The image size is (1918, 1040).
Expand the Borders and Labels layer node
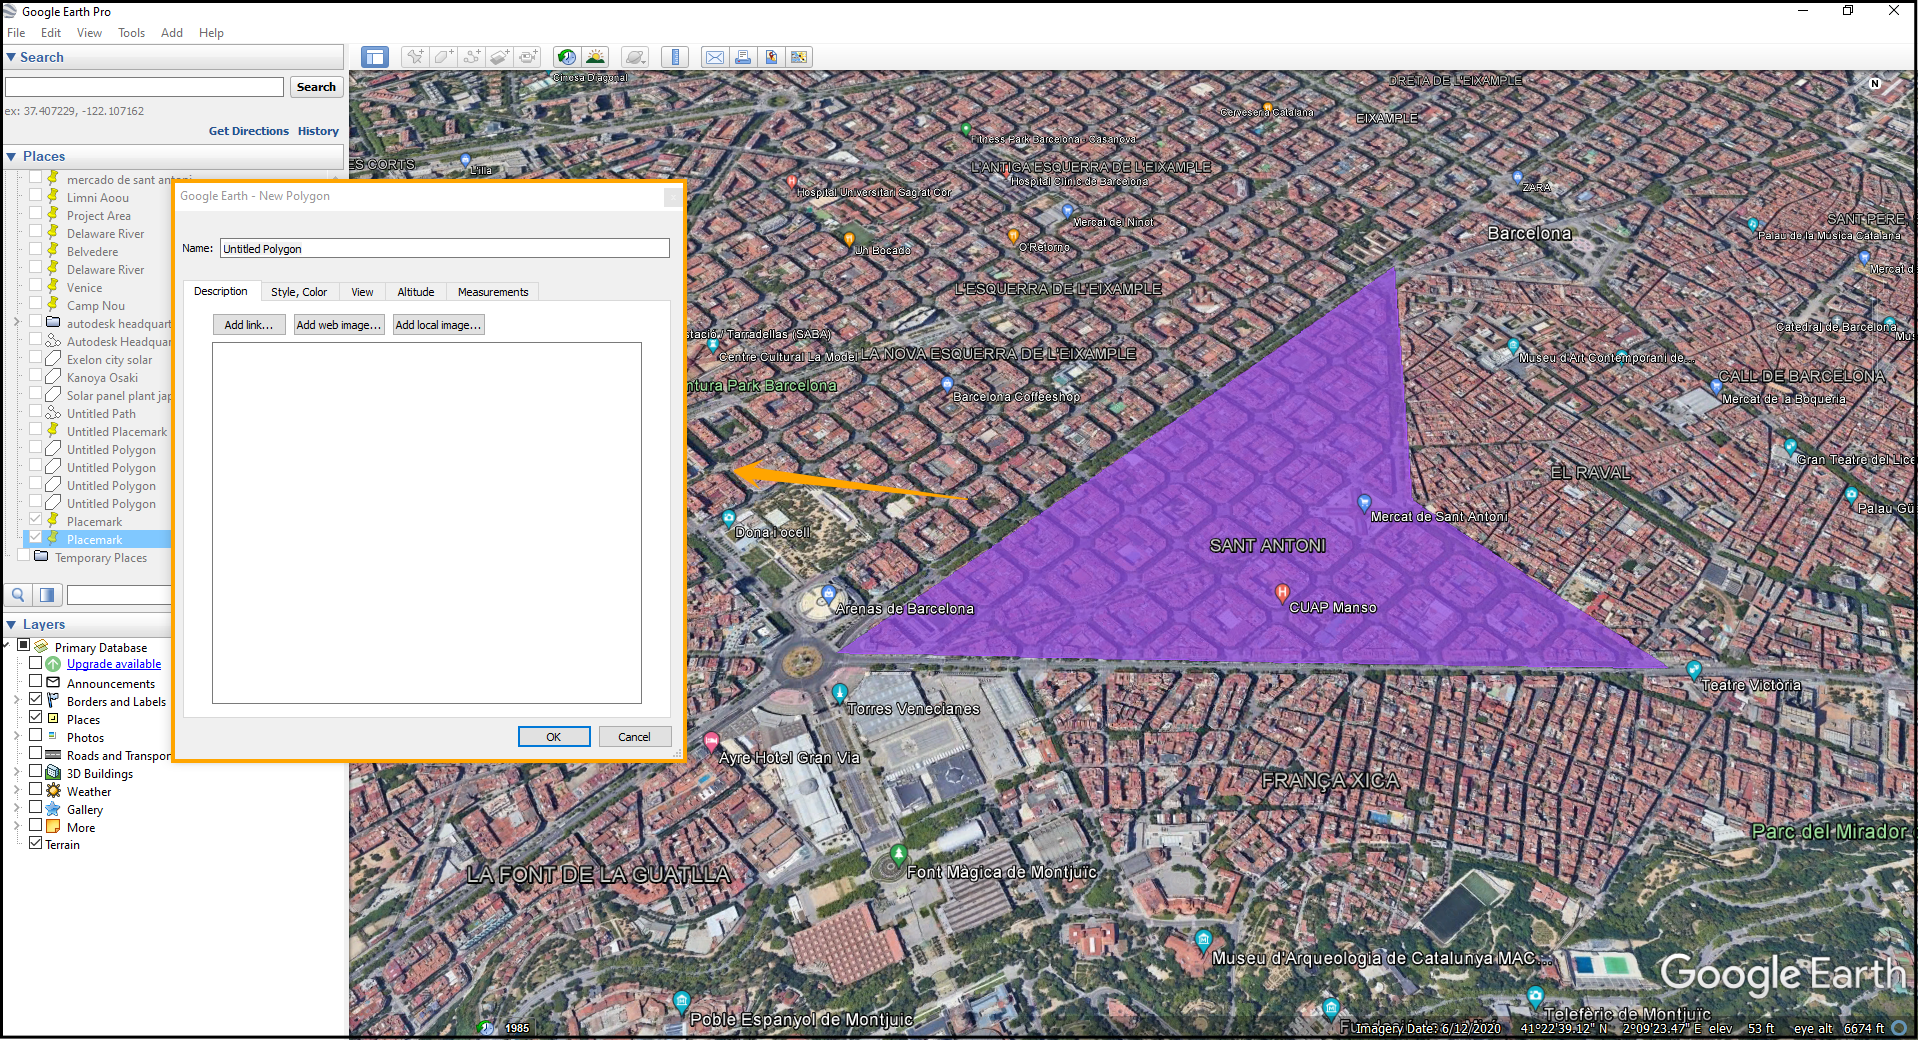(17, 701)
